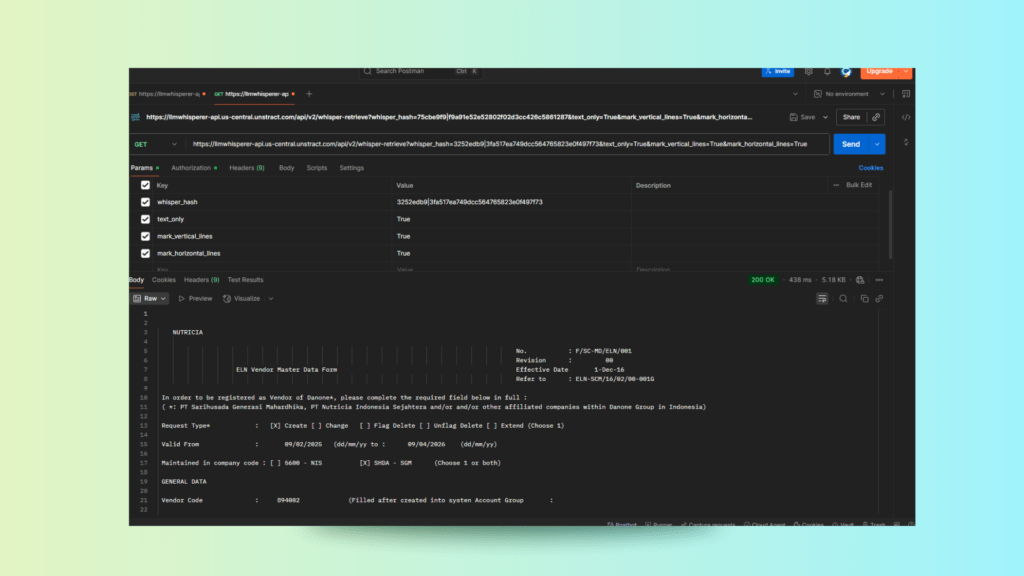Open the Test Results response tab

pyautogui.click(x=245, y=280)
